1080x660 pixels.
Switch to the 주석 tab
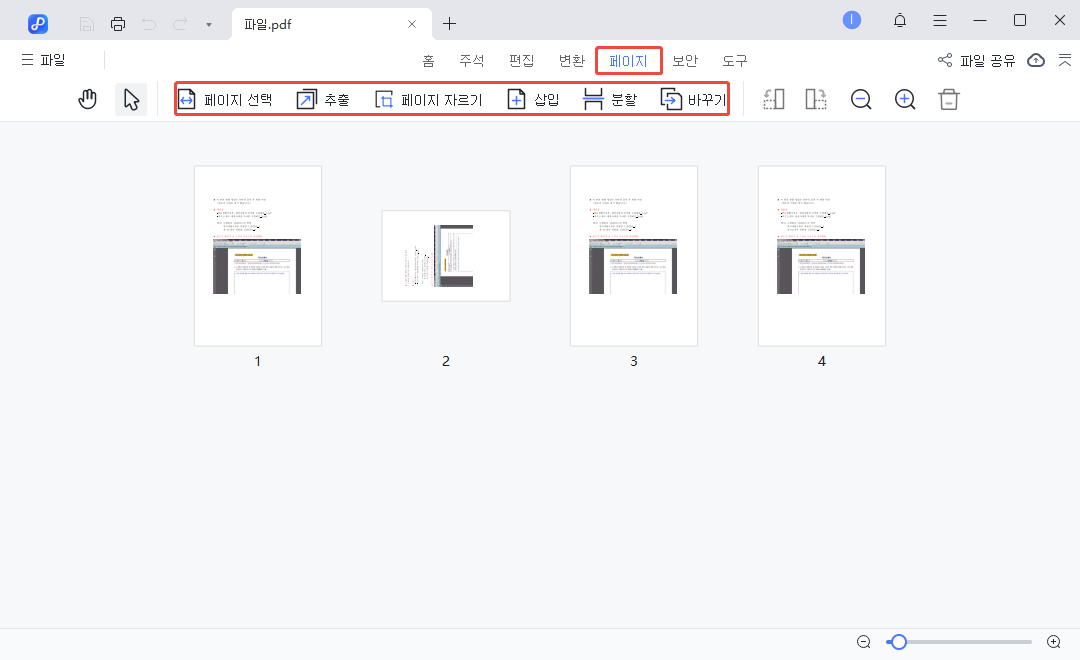click(472, 61)
